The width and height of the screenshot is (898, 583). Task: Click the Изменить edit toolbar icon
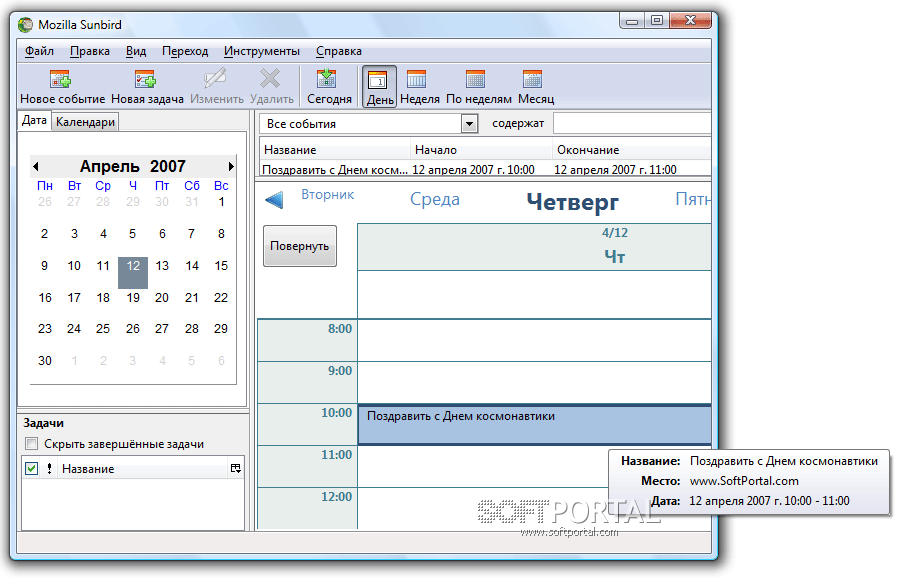(216, 86)
